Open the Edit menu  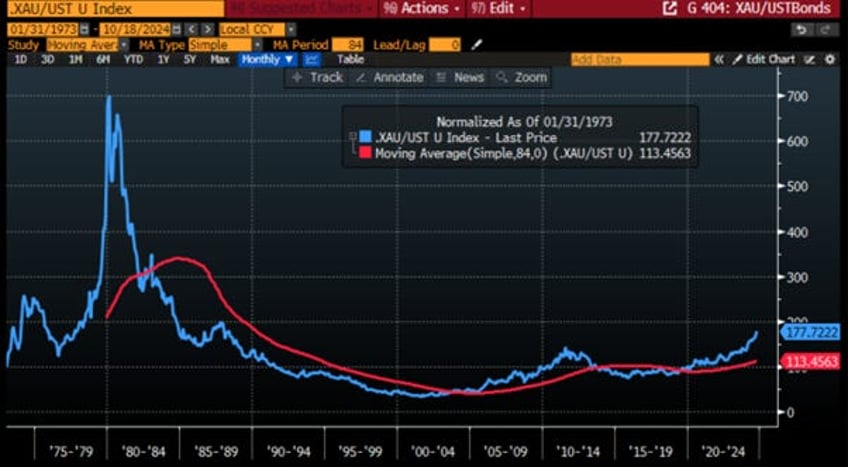[x=499, y=8]
